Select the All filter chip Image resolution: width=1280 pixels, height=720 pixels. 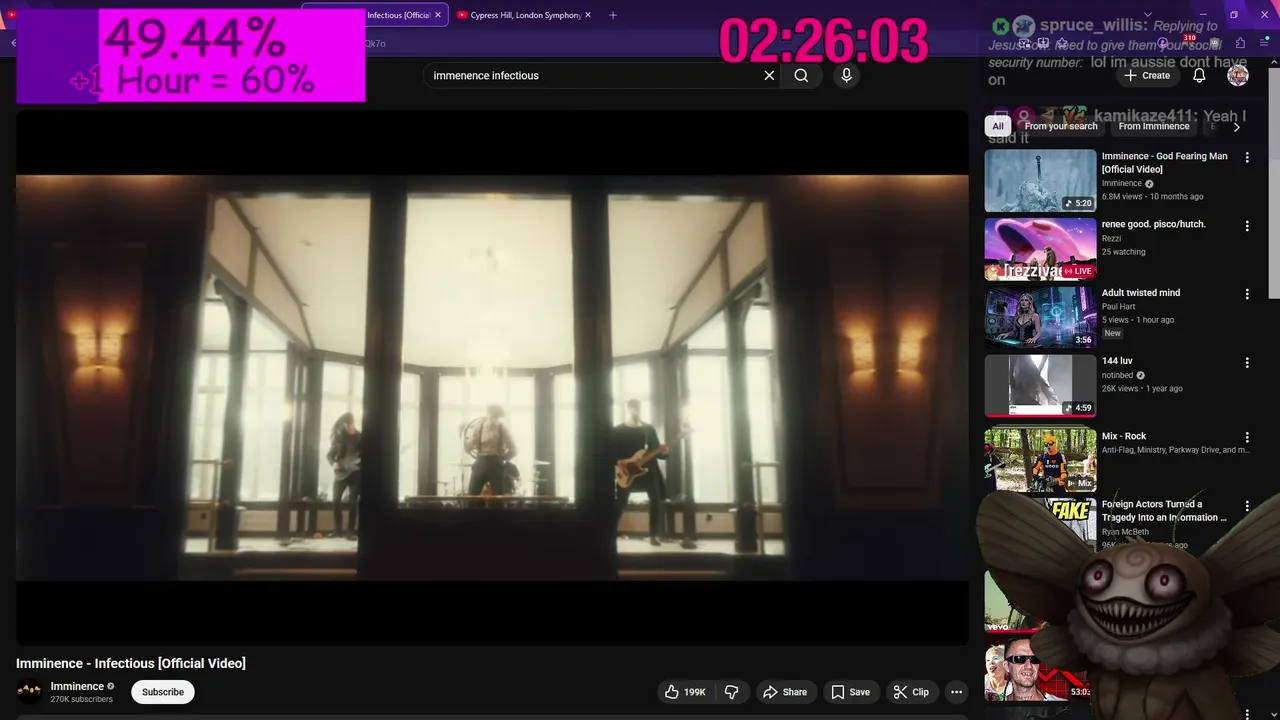click(998, 126)
